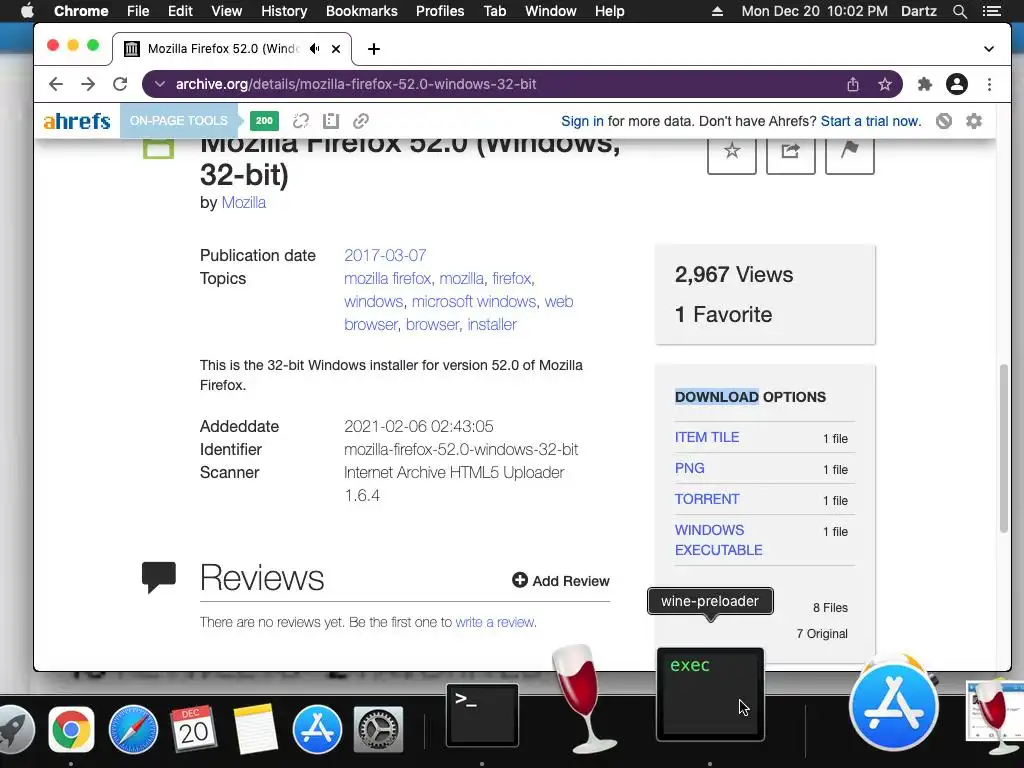Click the Ahrefs broken links icon
The image size is (1024, 768).
(x=300, y=121)
